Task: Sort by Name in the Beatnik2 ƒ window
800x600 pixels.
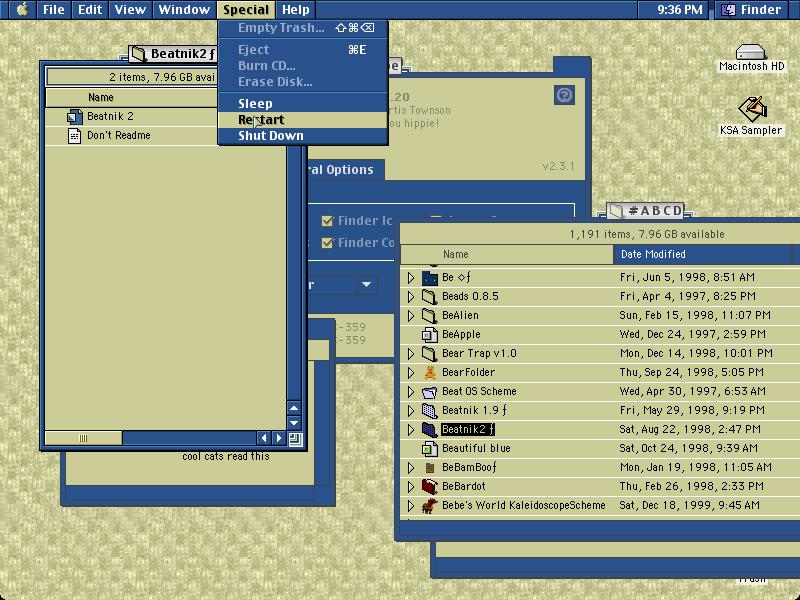Action: pyautogui.click(x=131, y=97)
